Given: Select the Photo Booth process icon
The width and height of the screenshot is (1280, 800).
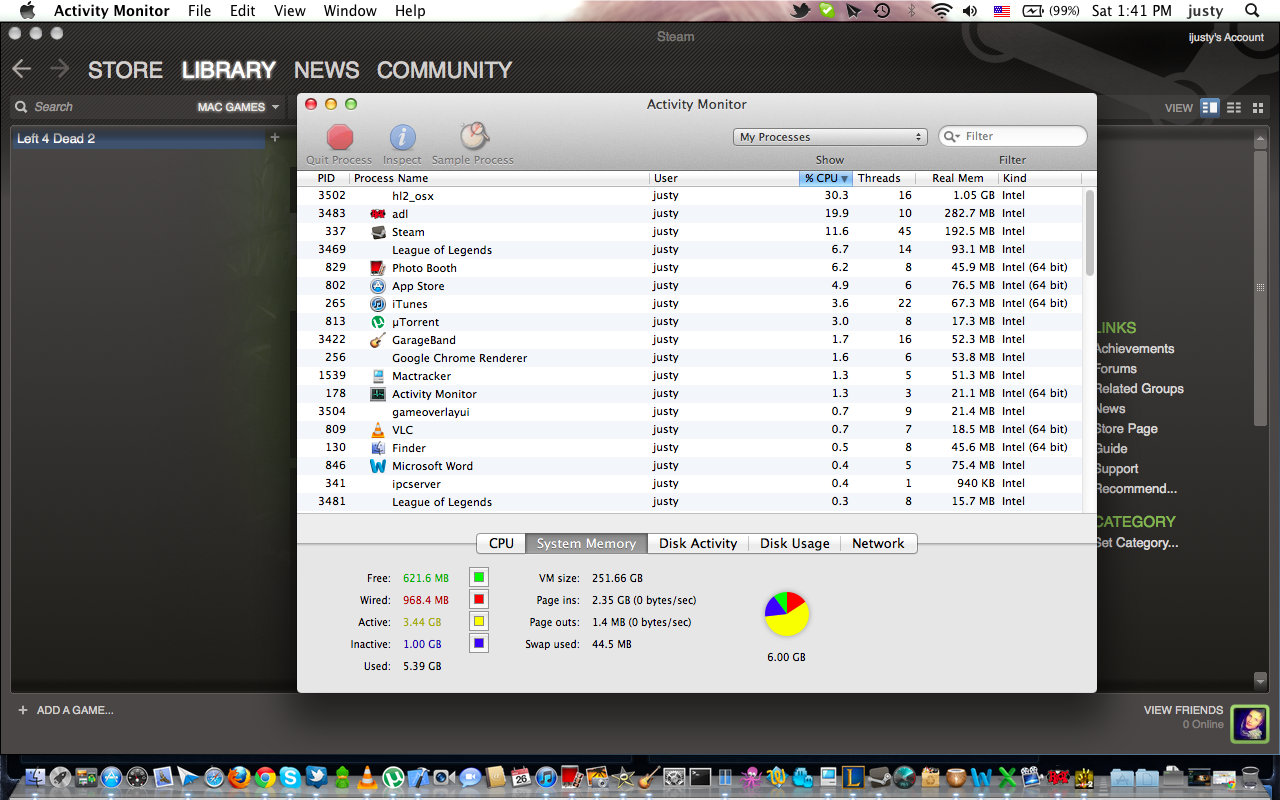Looking at the screenshot, I should click(x=378, y=268).
